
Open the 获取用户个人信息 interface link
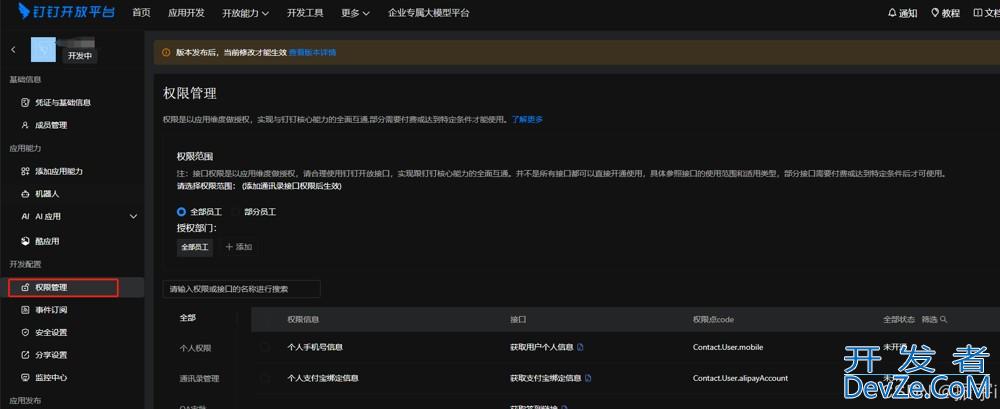(541, 347)
